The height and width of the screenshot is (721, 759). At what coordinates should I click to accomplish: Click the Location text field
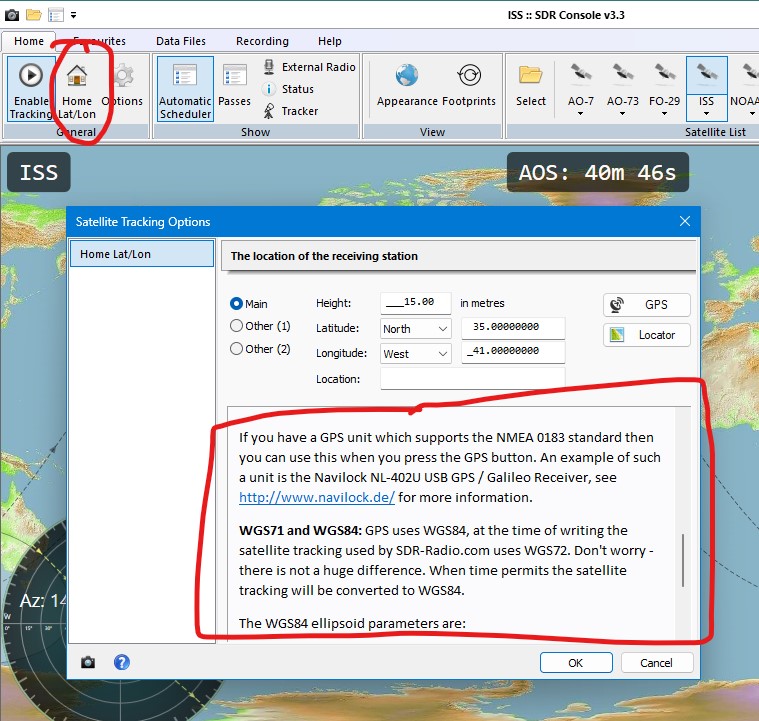(x=472, y=379)
